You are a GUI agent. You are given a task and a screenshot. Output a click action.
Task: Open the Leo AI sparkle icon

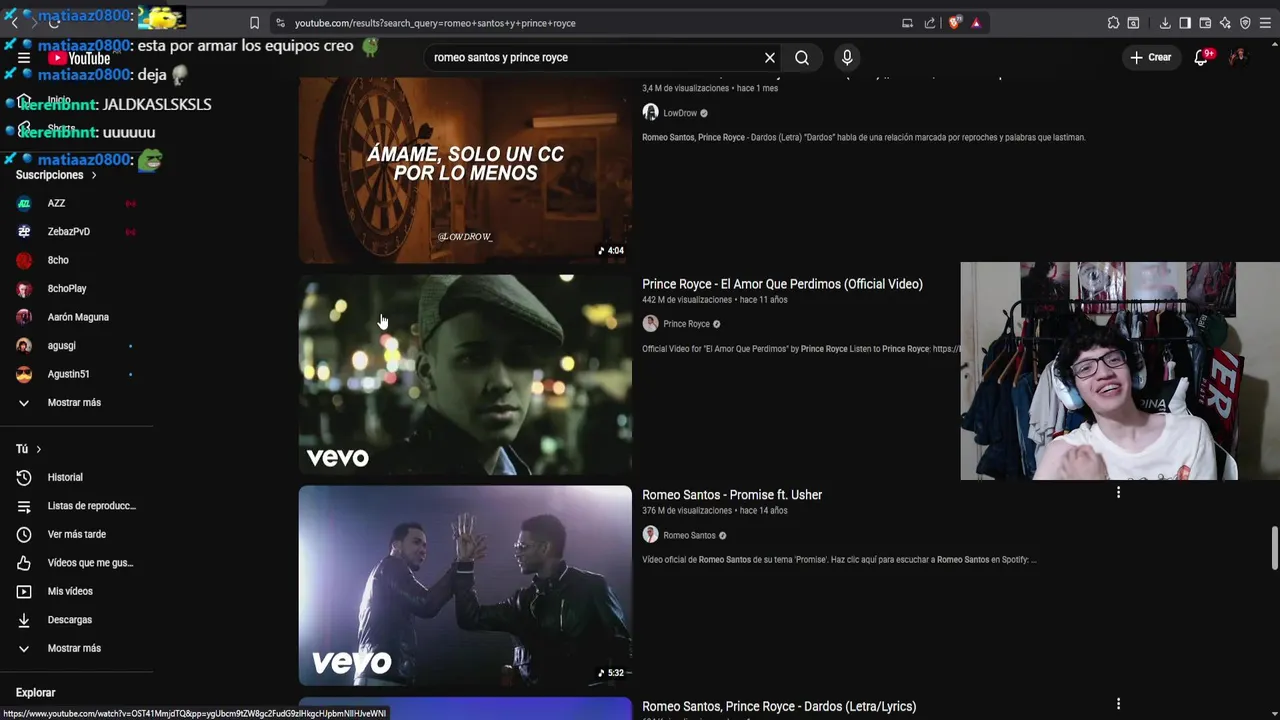pos(1225,23)
